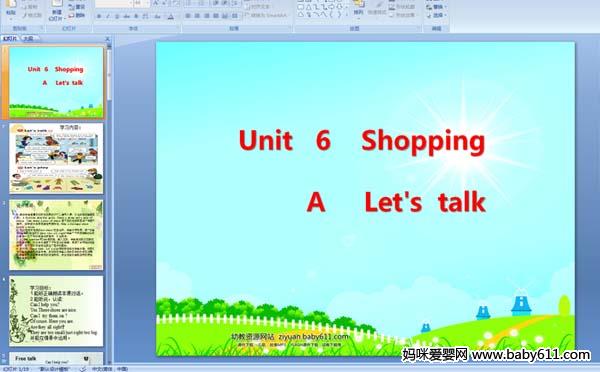This screenshot has height=372, width=600.
Task: Expand the shapes gallery more arrow
Action: pyautogui.click(x=348, y=15)
